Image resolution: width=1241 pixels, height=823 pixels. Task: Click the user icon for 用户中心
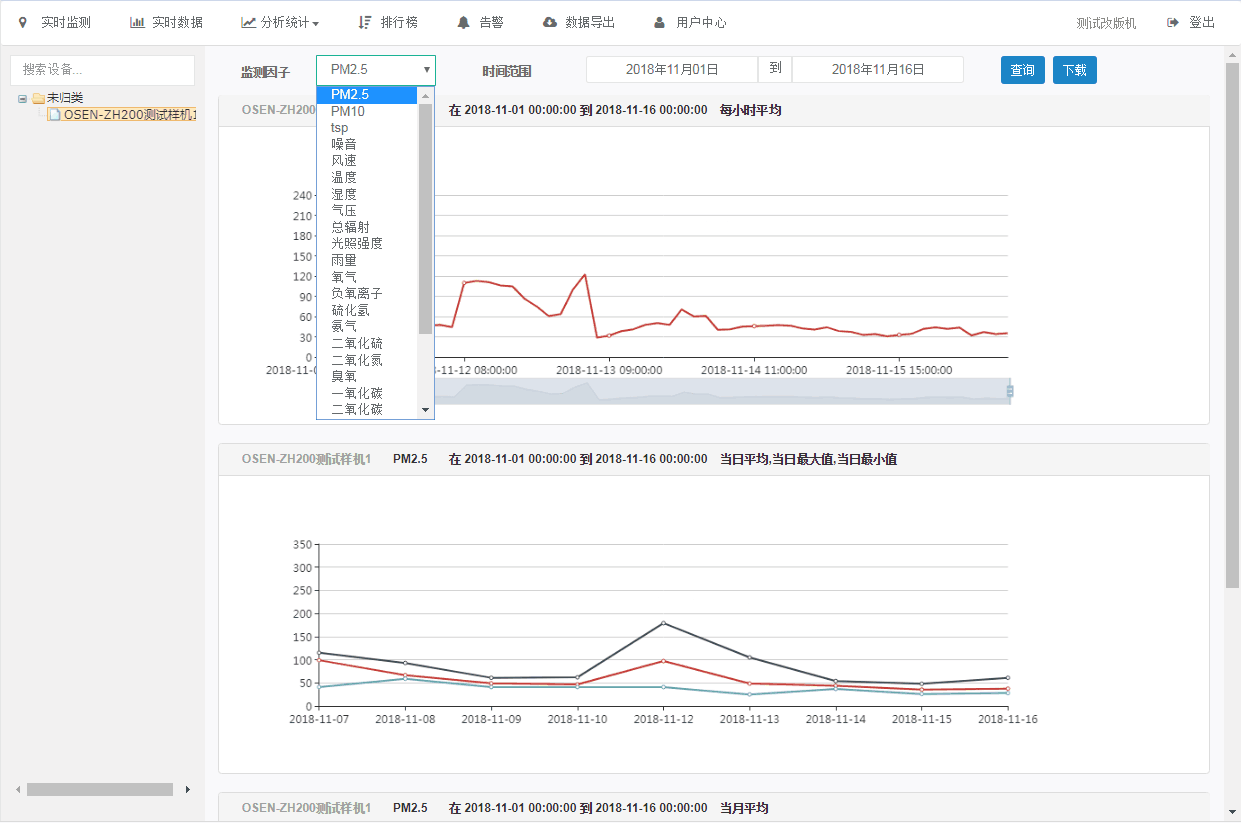659,22
